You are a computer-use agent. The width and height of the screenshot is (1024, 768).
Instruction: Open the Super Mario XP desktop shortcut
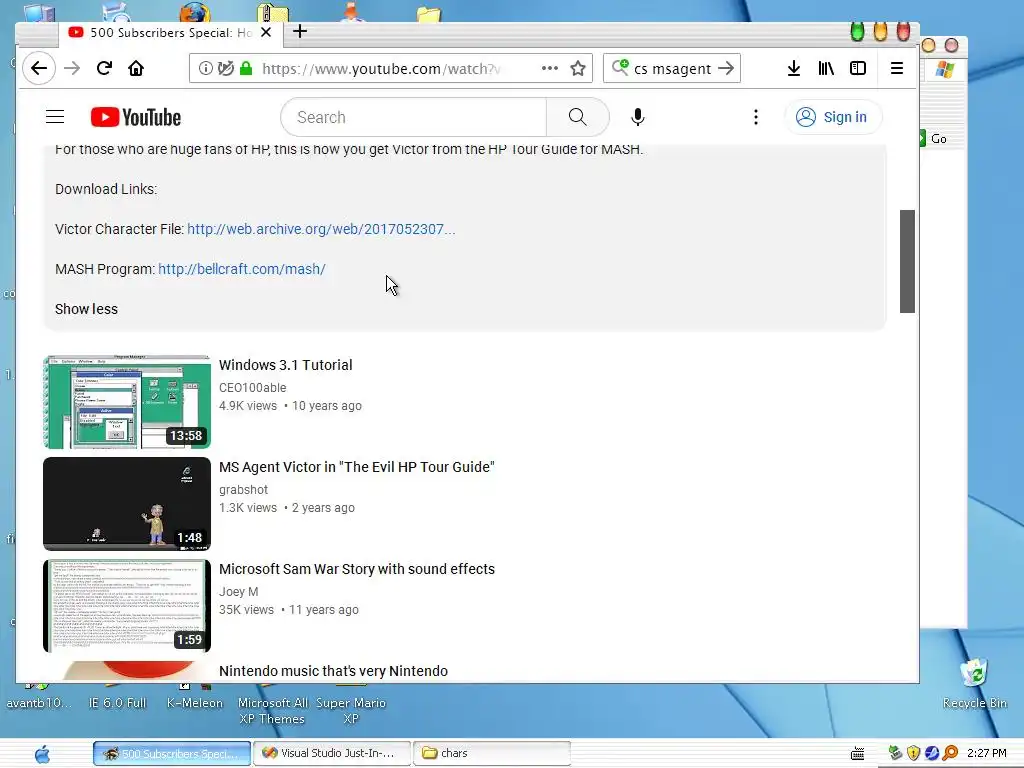coord(351,711)
